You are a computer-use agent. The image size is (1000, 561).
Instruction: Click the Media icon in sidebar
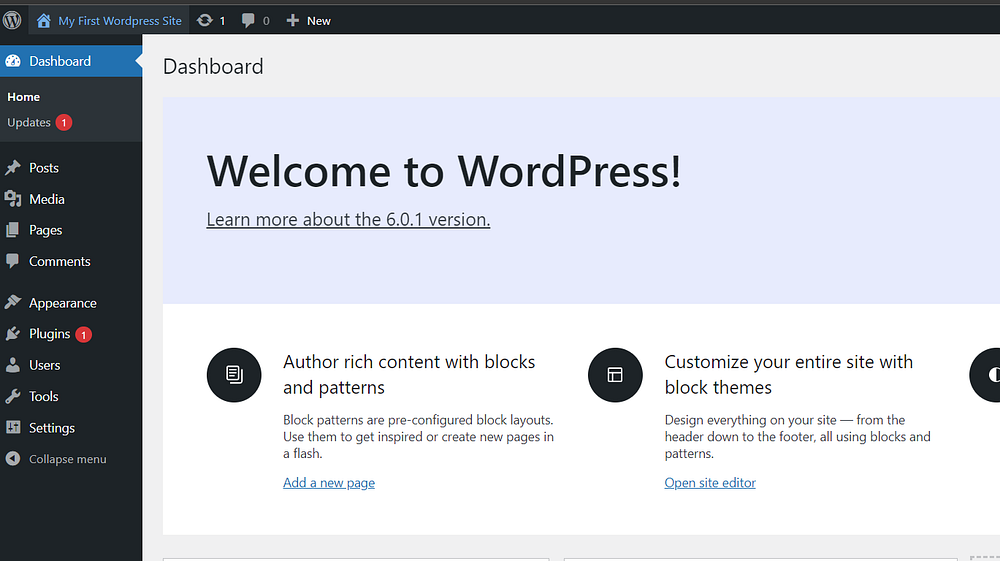point(13,199)
